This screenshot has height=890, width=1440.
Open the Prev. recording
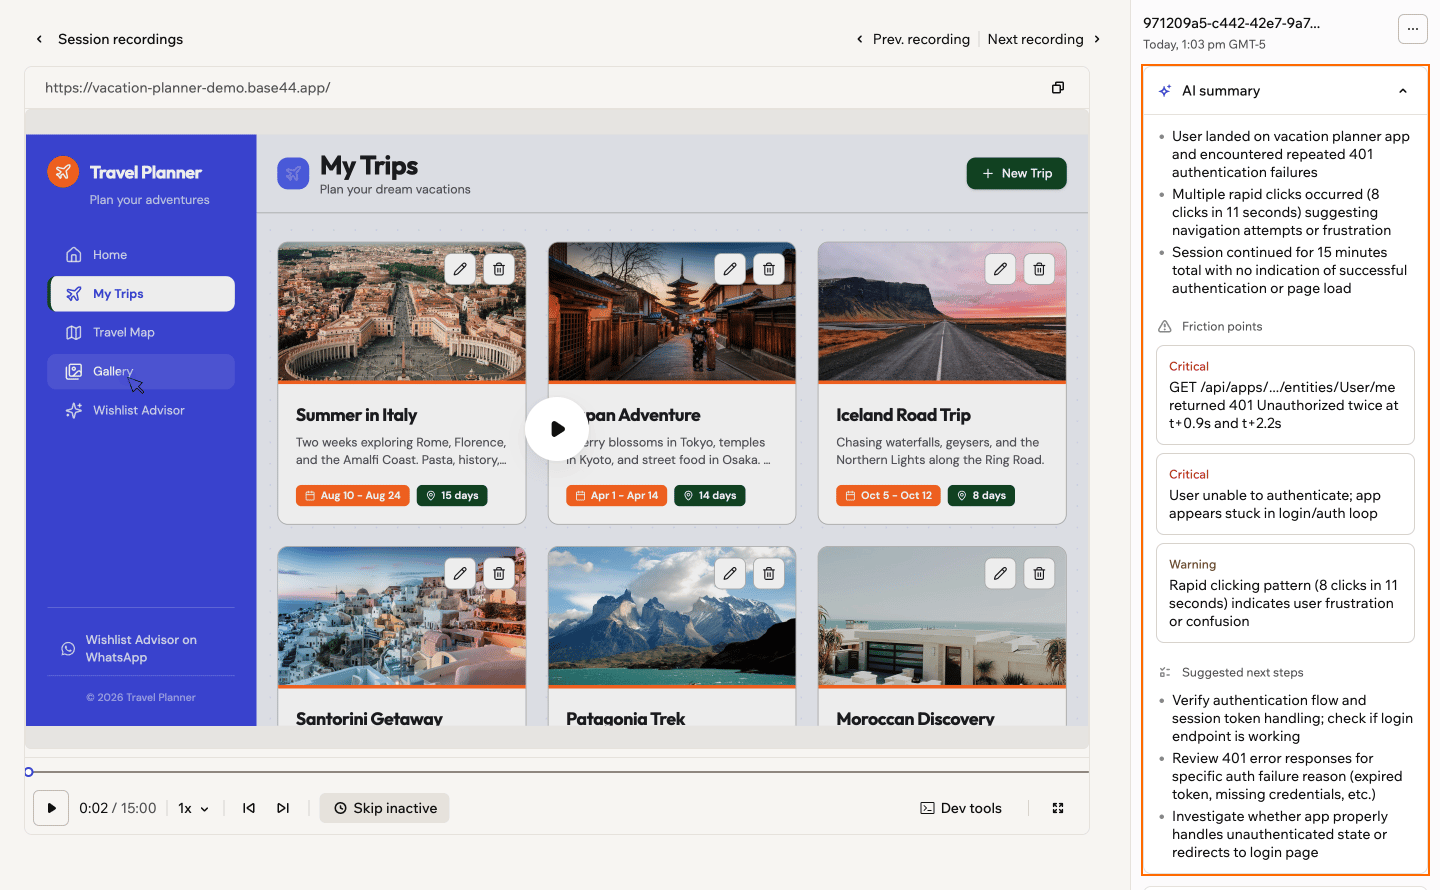coord(913,39)
